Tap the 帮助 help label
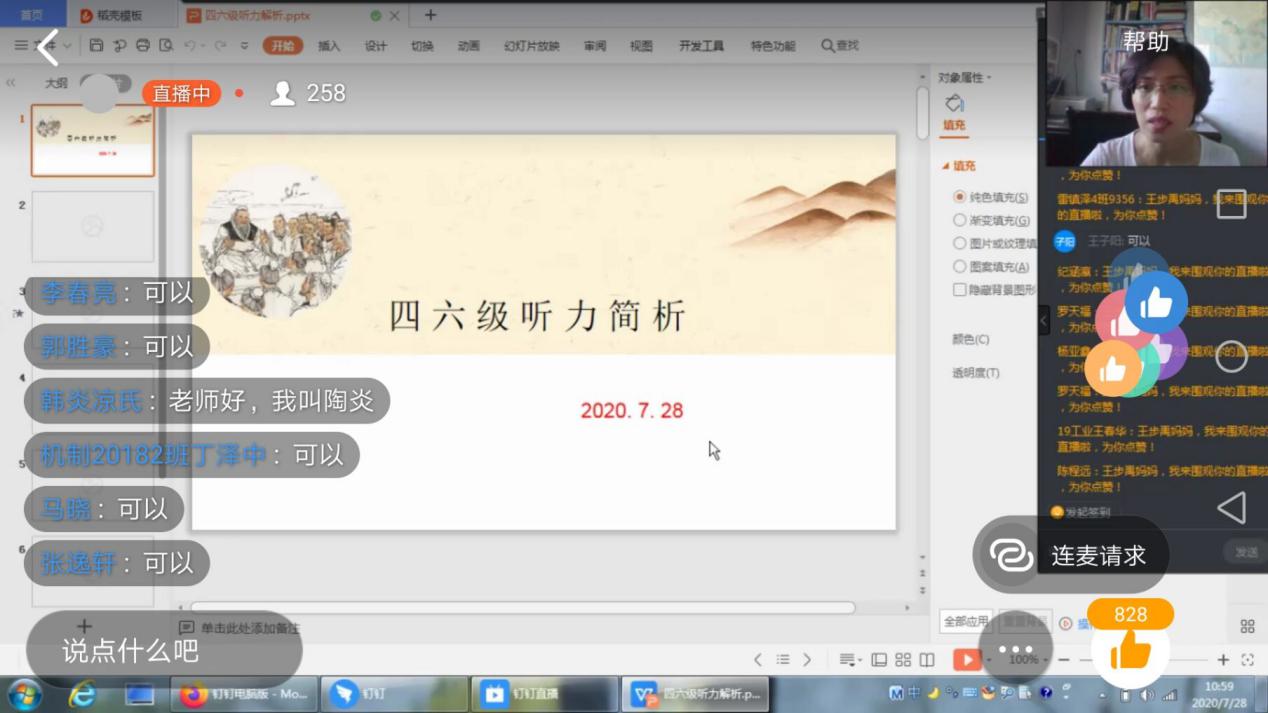The height and width of the screenshot is (713, 1268). tap(1146, 42)
